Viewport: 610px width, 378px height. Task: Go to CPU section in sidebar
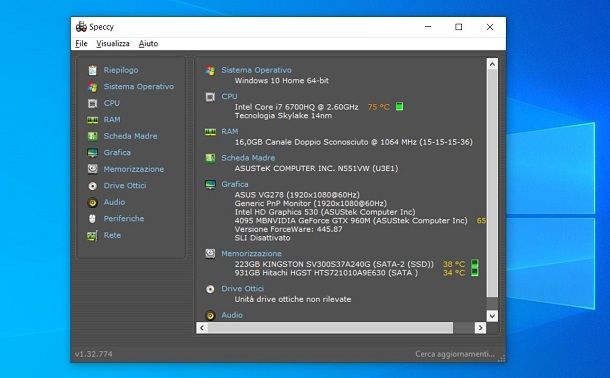click(x=111, y=103)
